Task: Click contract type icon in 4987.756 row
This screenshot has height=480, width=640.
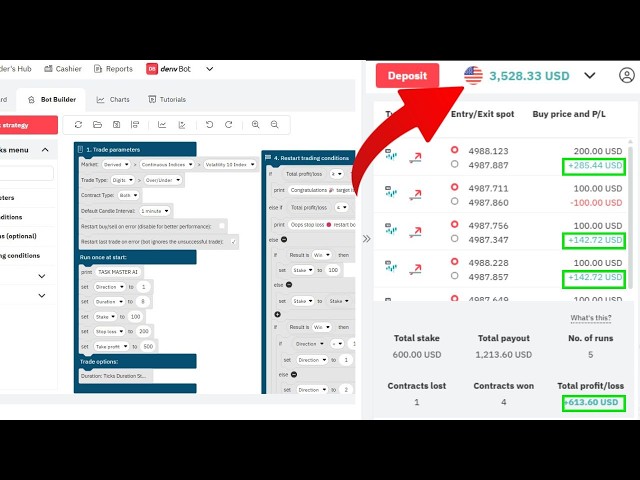Action: [391, 229]
